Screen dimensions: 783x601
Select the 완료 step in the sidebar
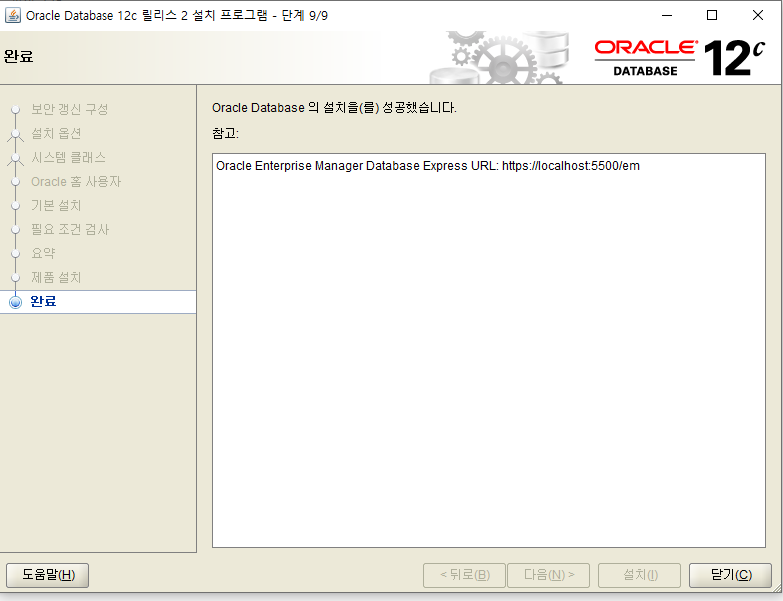(98, 301)
